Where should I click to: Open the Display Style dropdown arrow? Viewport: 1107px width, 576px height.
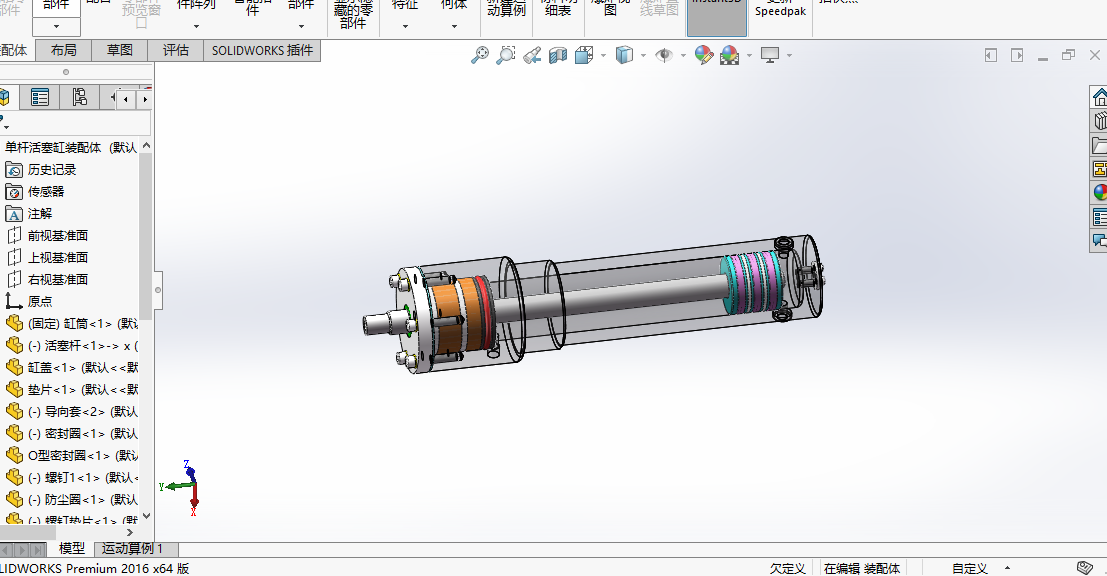pos(643,55)
